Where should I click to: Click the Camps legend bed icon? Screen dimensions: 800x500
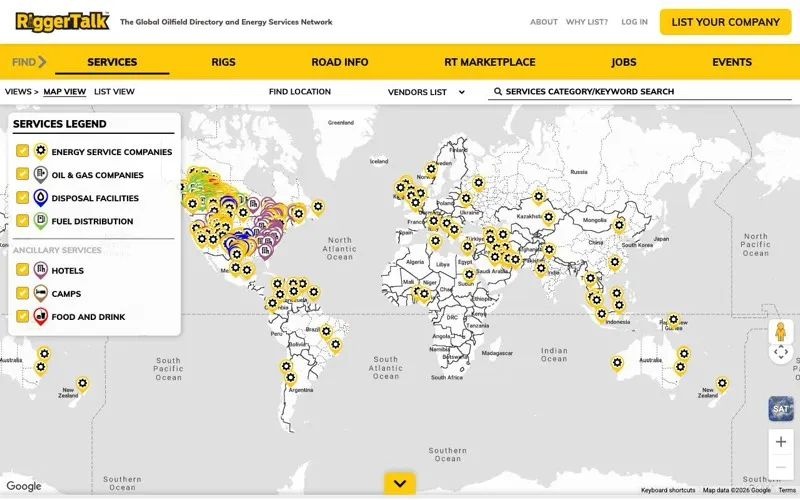click(x=41, y=293)
